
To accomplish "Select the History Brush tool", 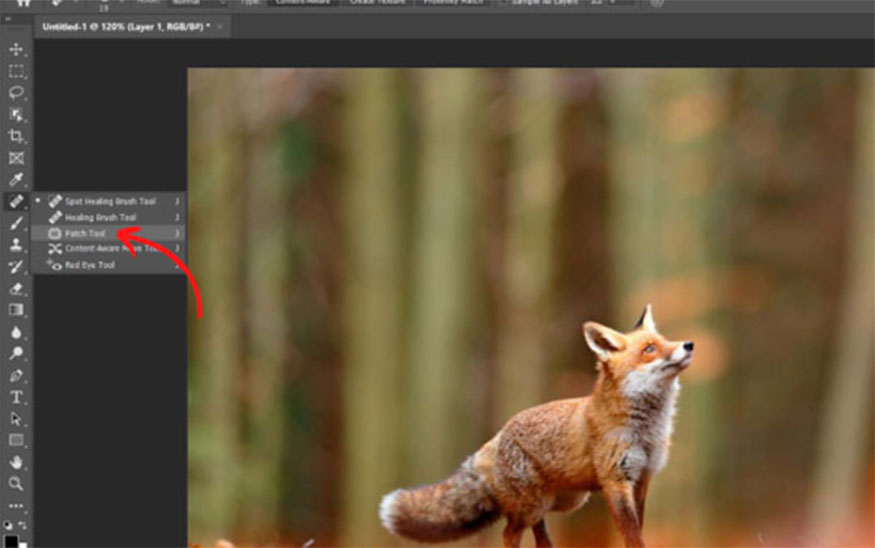I will (16, 267).
